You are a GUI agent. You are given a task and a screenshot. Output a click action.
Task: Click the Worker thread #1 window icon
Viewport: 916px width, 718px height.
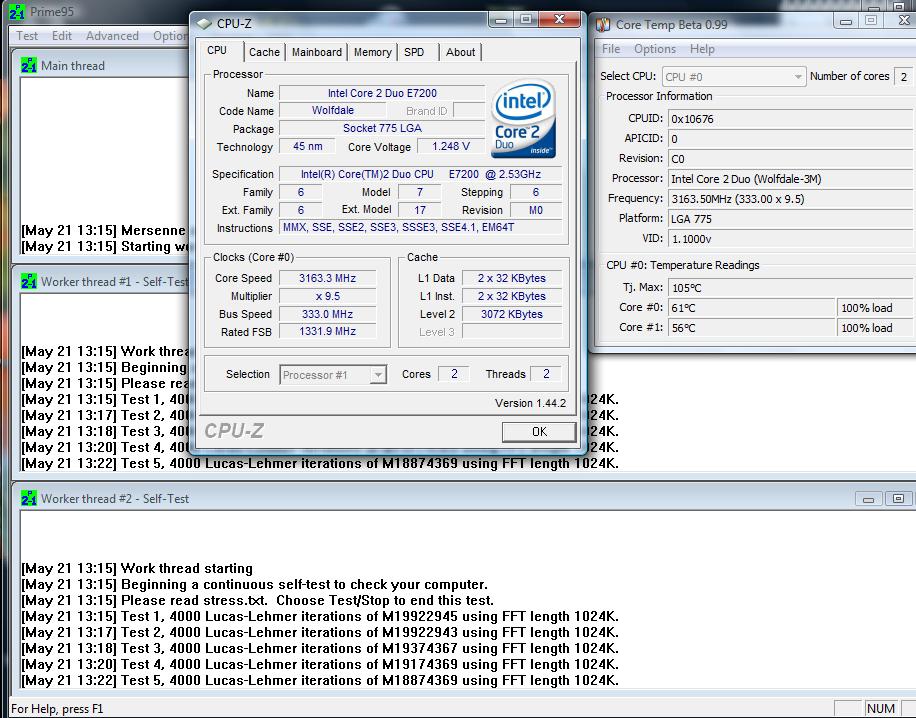coord(29,282)
